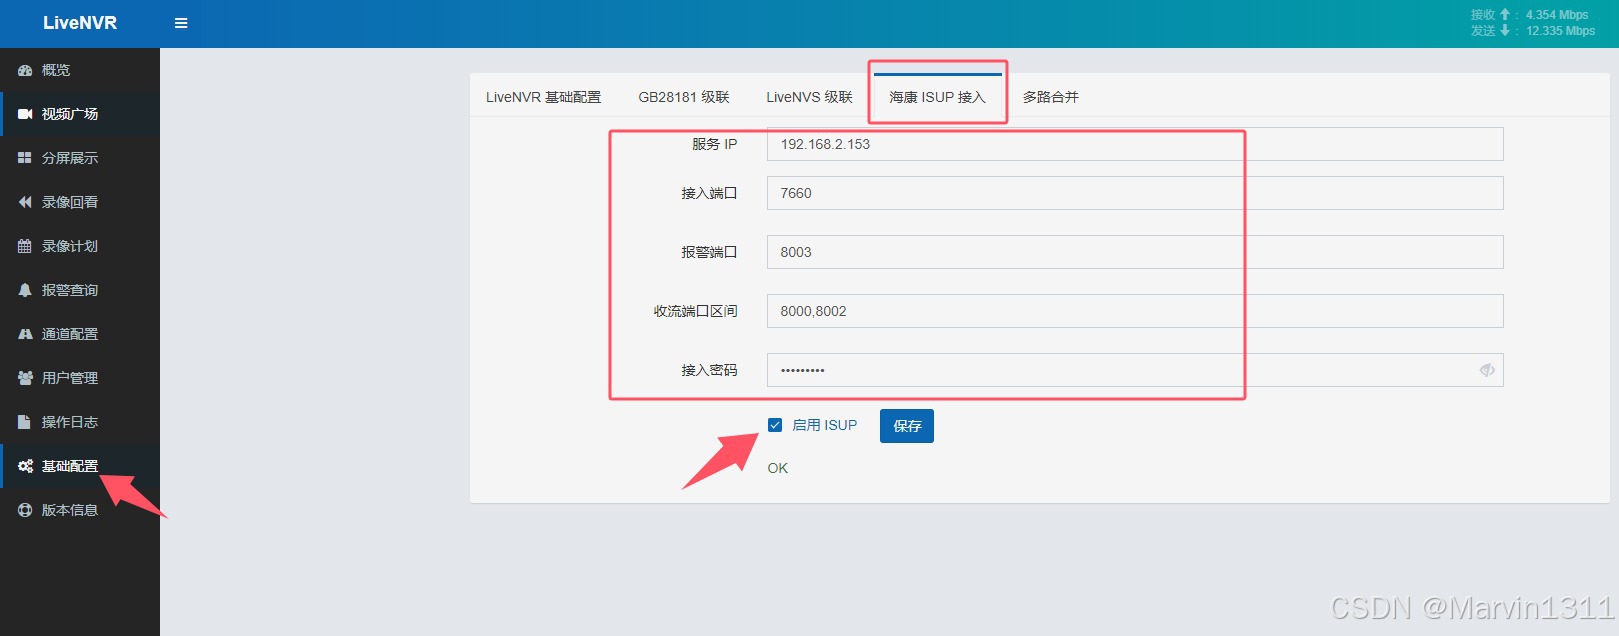Open the GB28181 级联 tab

tap(684, 97)
